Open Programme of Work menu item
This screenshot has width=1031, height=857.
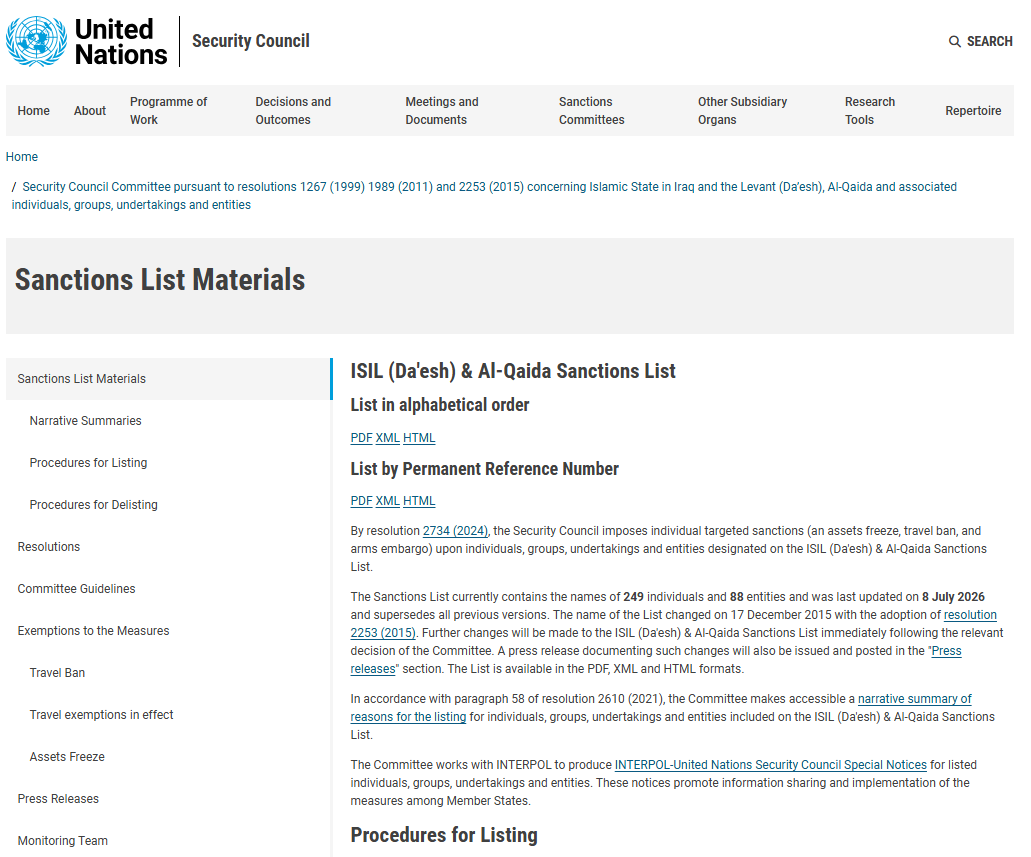click(168, 110)
